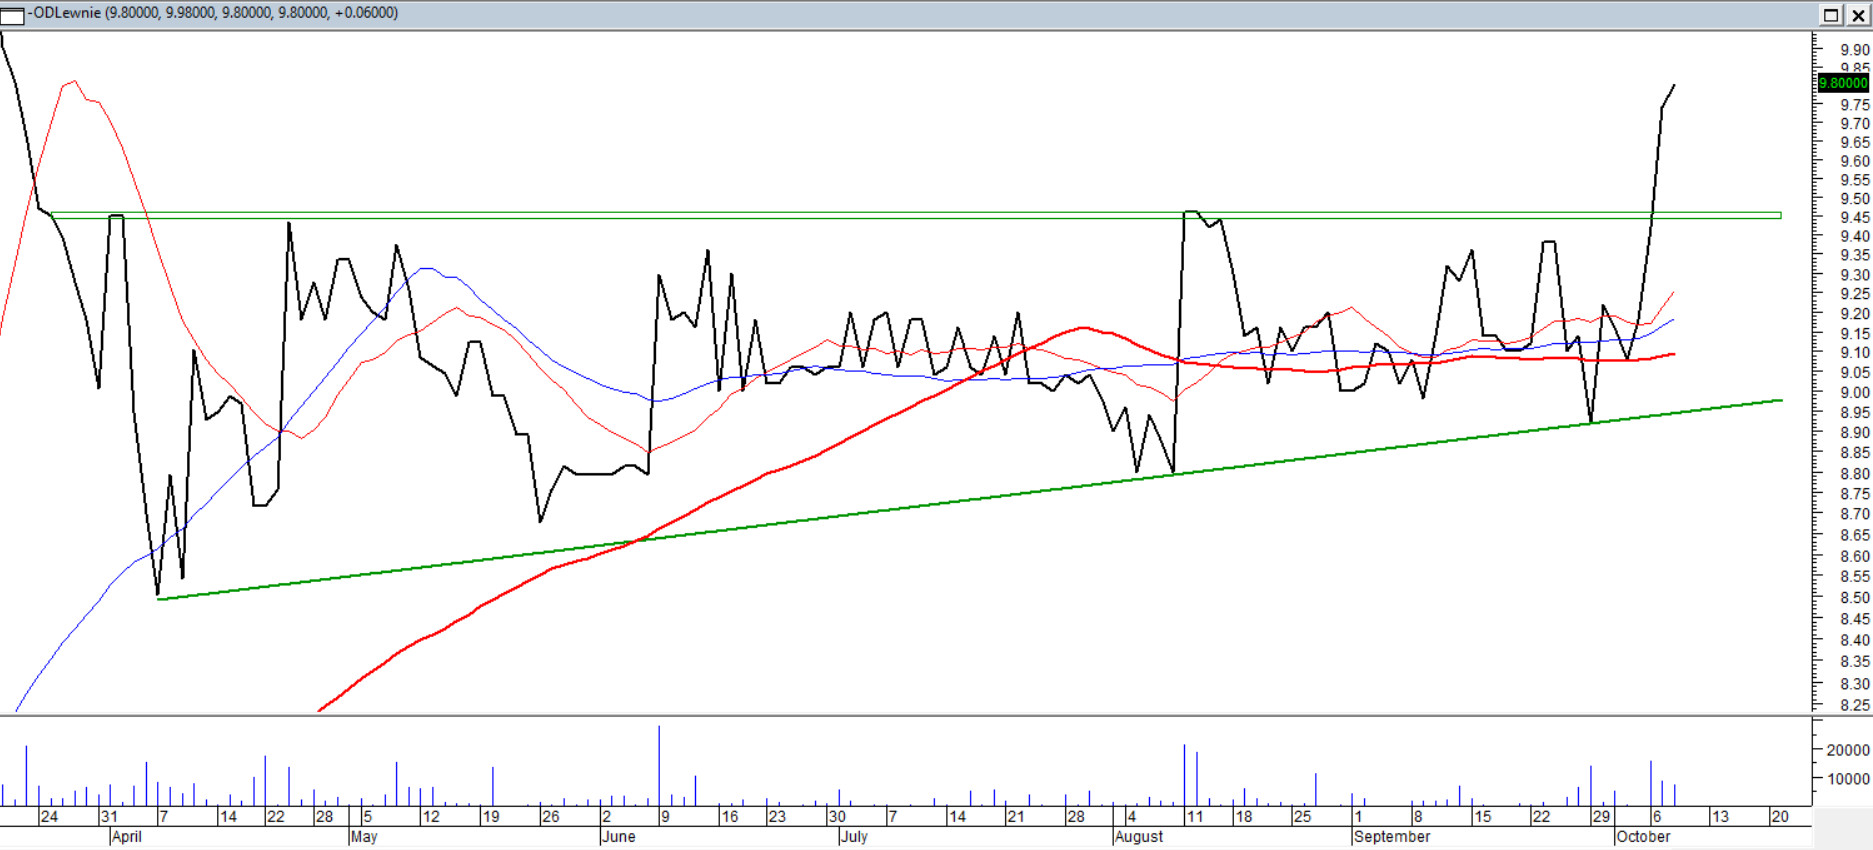The image size is (1873, 850).
Task: Select the September month label on time axis
Action: [x=1391, y=836]
